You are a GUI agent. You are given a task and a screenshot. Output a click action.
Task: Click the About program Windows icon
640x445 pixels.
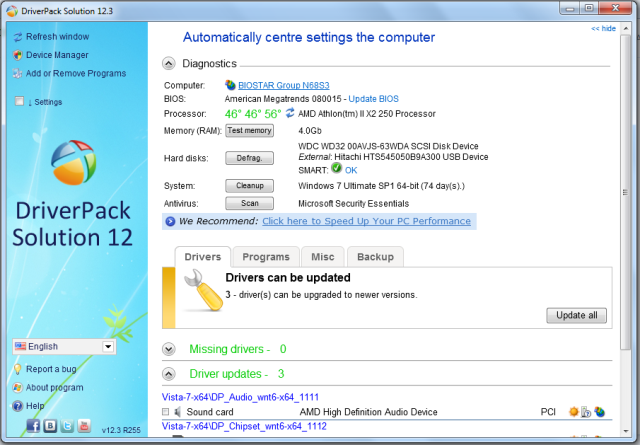point(18,387)
